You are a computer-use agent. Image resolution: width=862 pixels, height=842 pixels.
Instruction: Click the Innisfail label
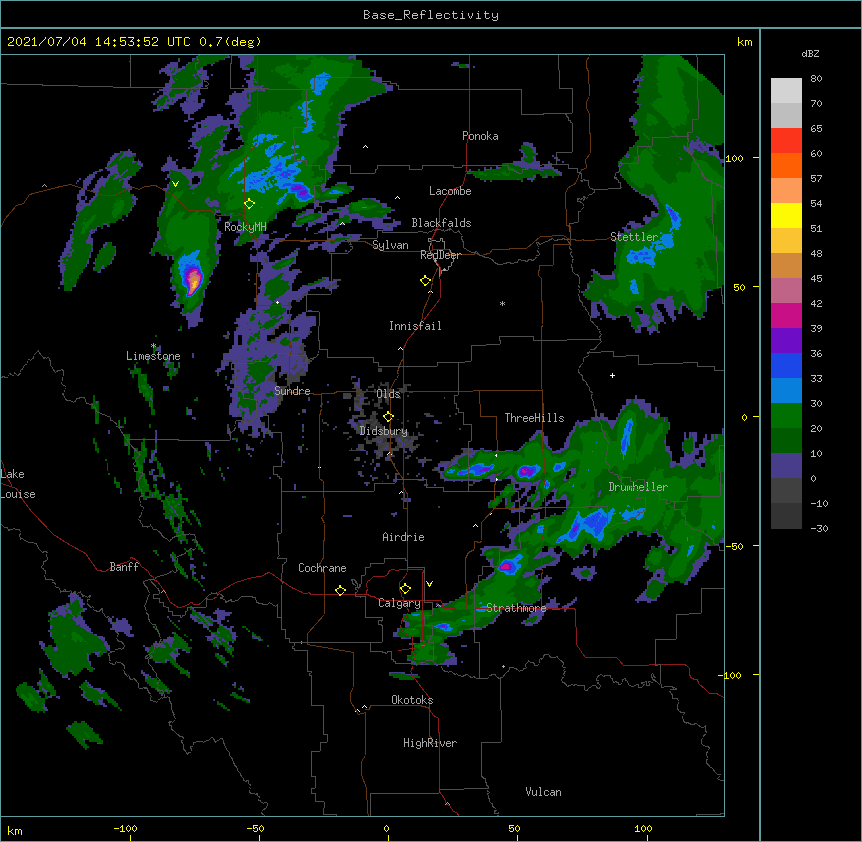[415, 326]
